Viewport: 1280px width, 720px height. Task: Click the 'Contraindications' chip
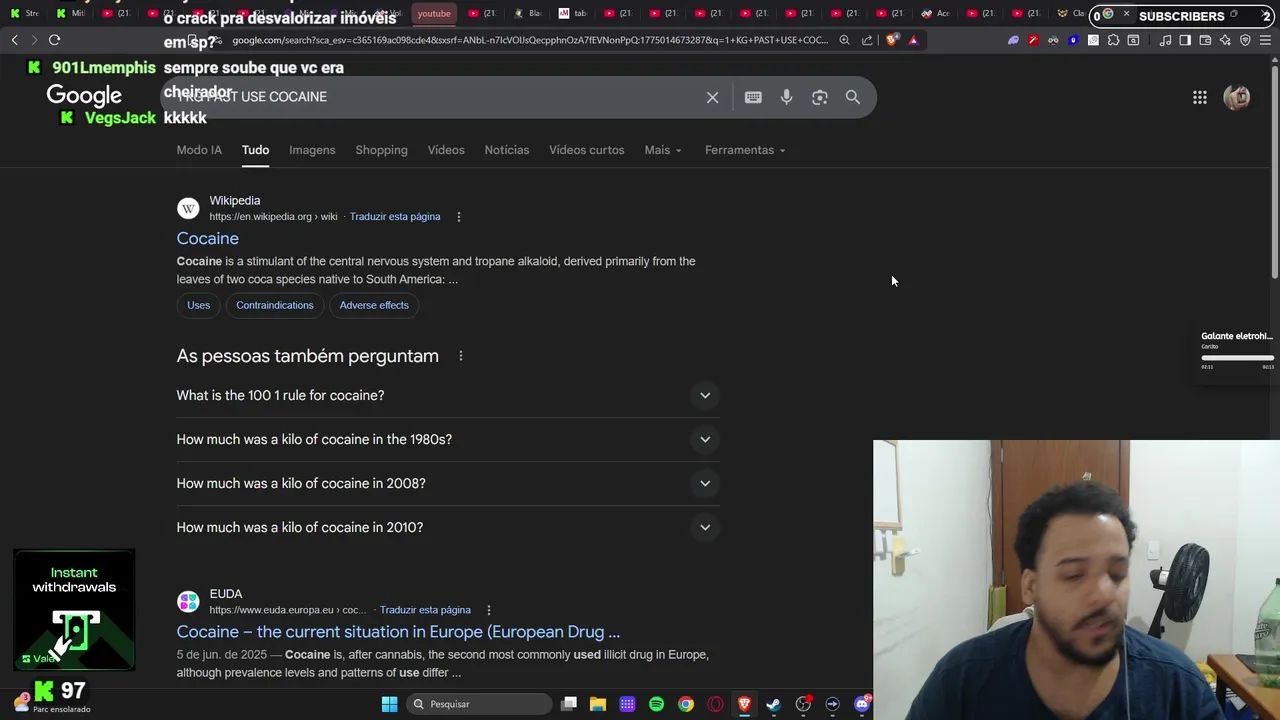(x=275, y=305)
